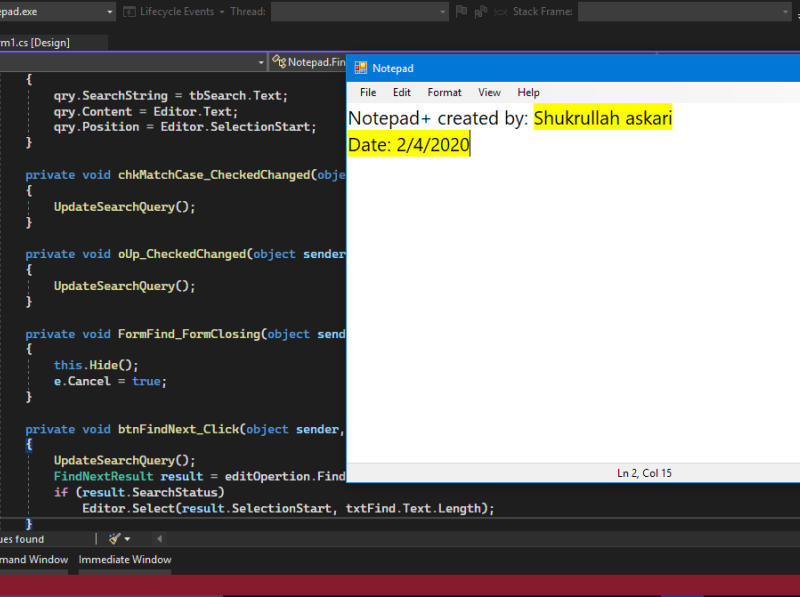Viewport: 800px width, 597px height.
Task: Click the Notepad window title icon
Action: tap(361, 68)
